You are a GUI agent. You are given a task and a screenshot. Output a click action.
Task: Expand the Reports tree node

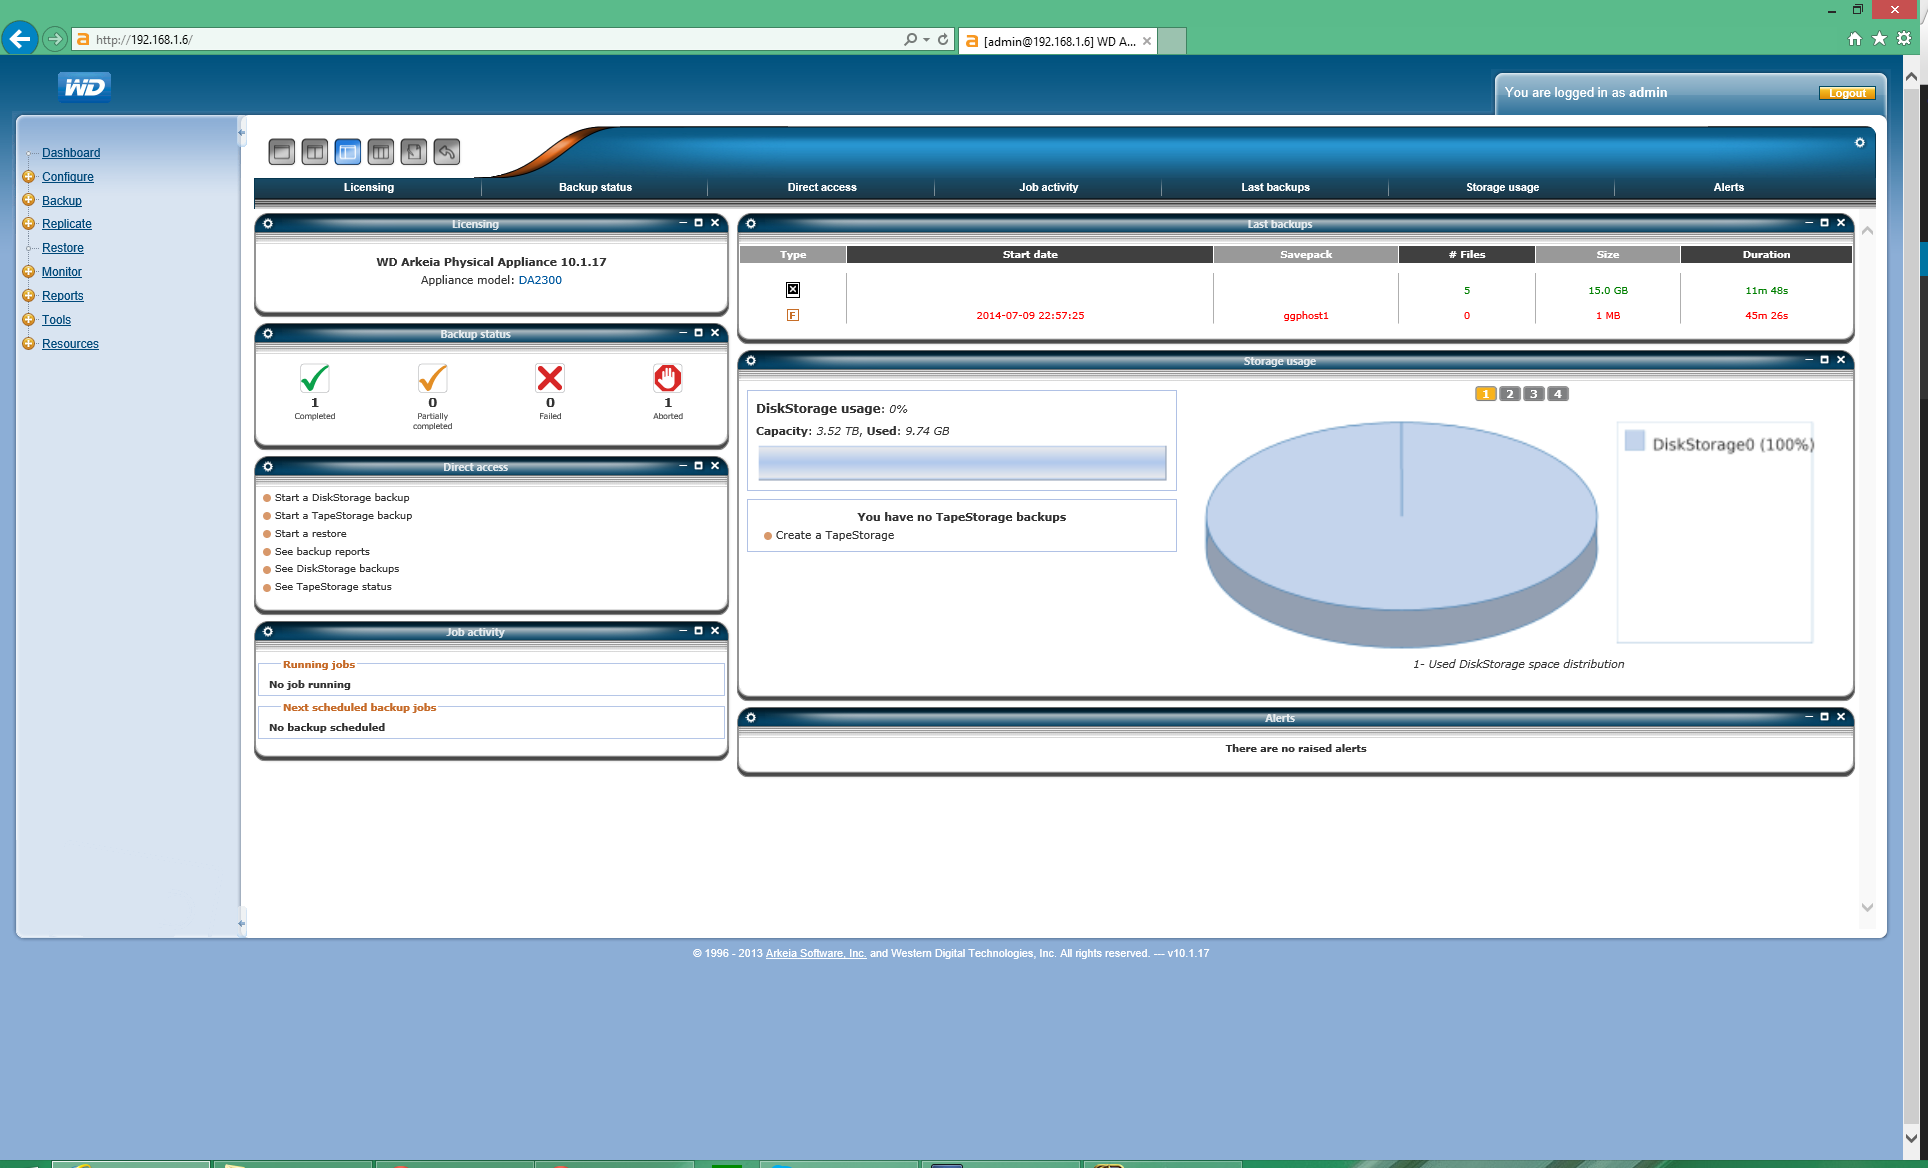(29, 296)
